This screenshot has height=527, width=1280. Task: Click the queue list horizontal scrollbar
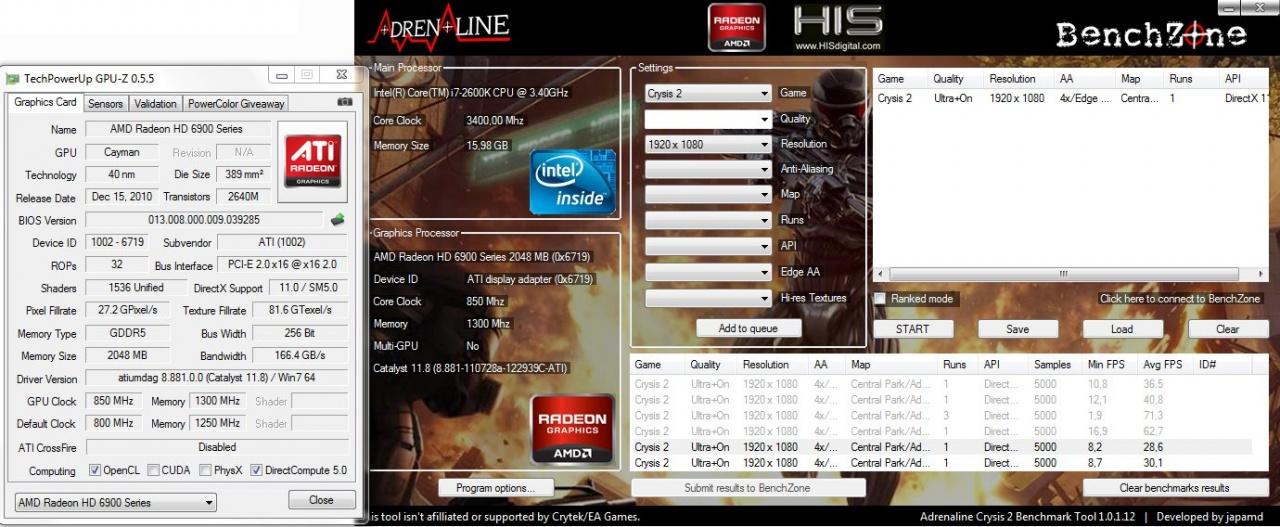pyautogui.click(x=1063, y=274)
